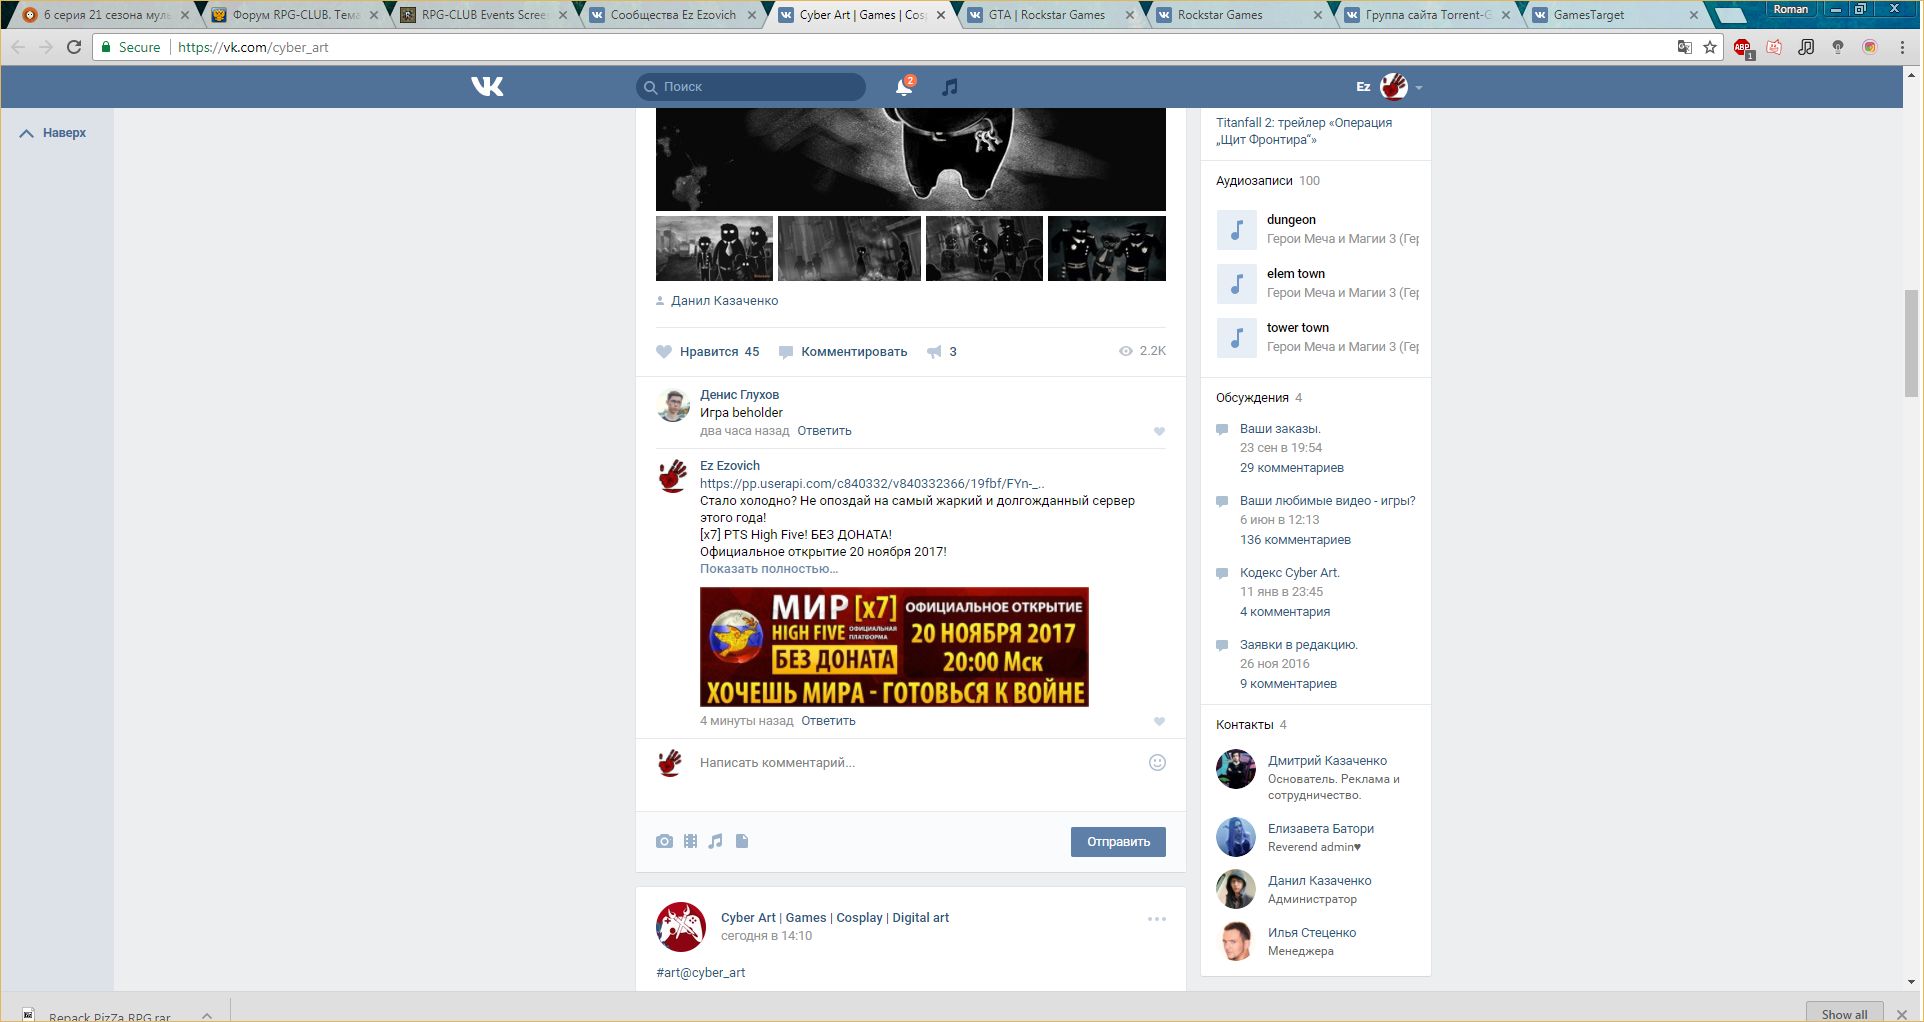Click the VK search field
The width and height of the screenshot is (1924, 1022).
point(751,87)
